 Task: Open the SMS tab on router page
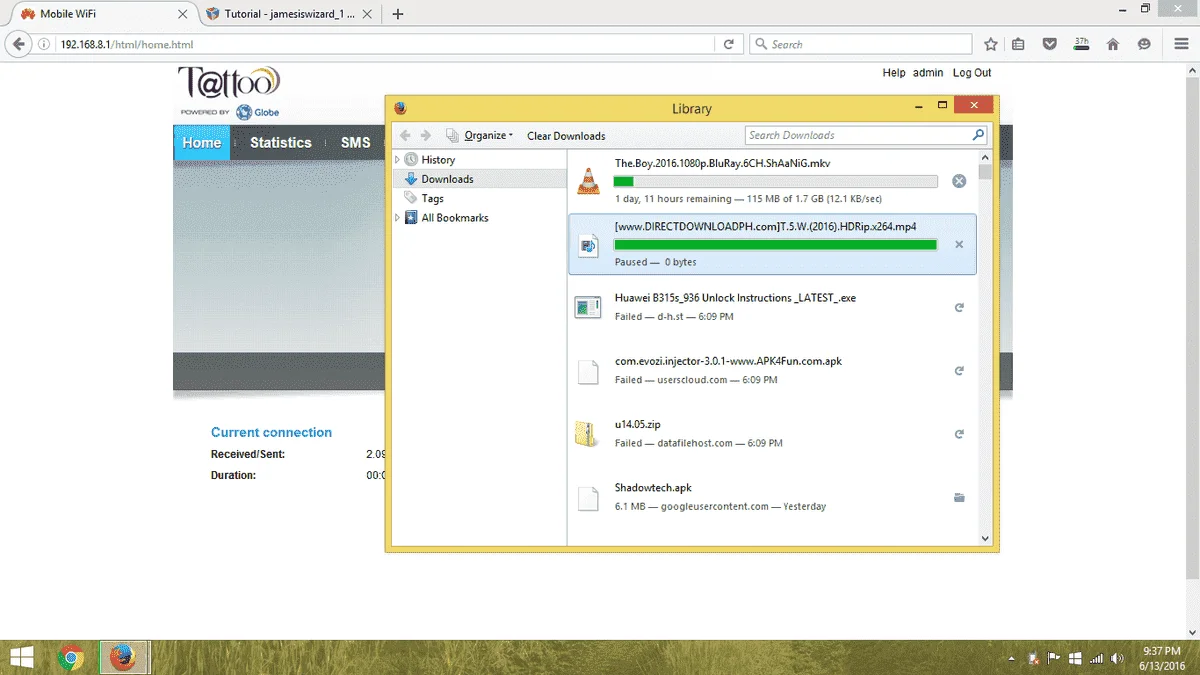355,143
